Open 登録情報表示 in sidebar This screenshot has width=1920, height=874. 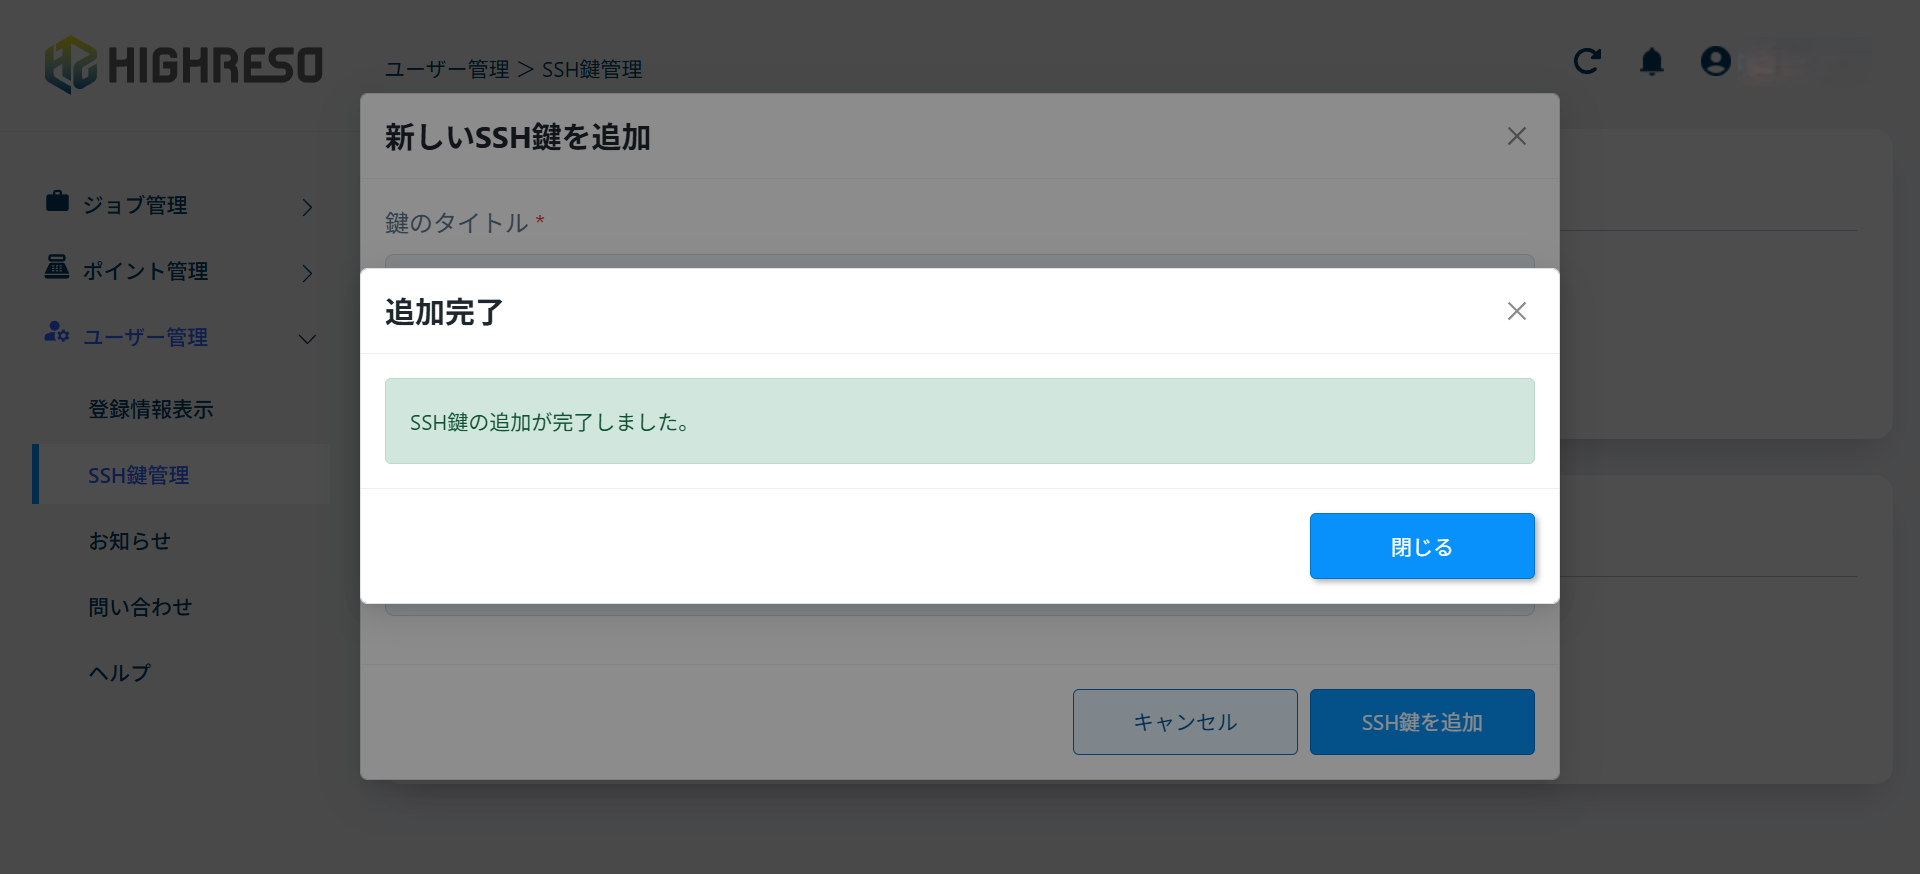coord(150,409)
